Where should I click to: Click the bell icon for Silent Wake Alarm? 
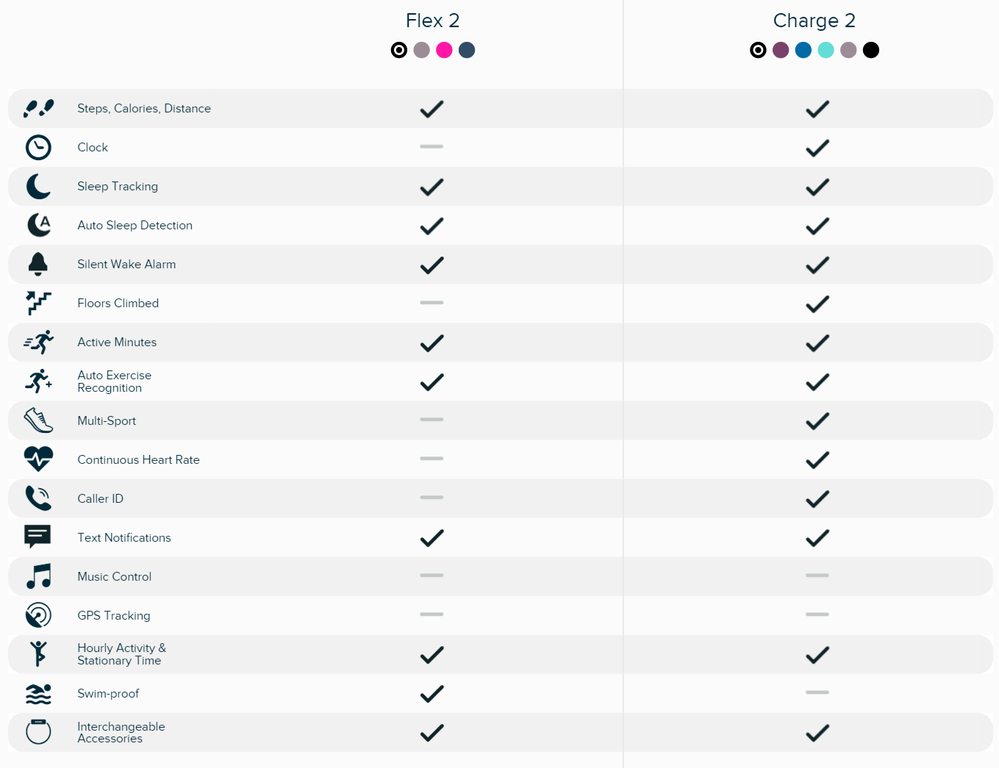38,264
